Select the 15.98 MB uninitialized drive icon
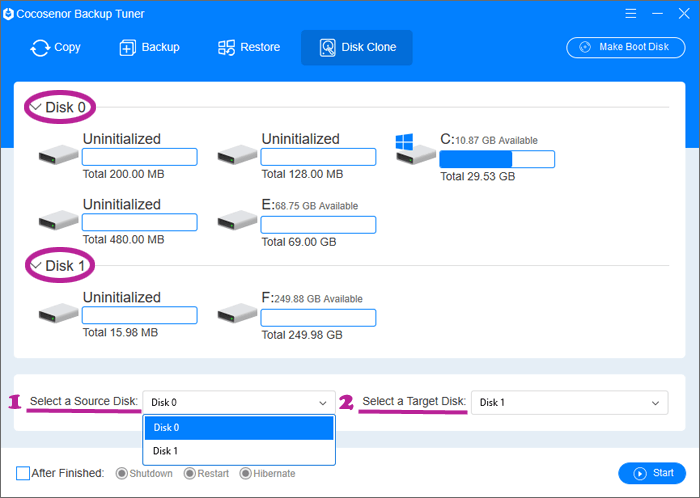This screenshot has height=498, width=700. coord(58,313)
